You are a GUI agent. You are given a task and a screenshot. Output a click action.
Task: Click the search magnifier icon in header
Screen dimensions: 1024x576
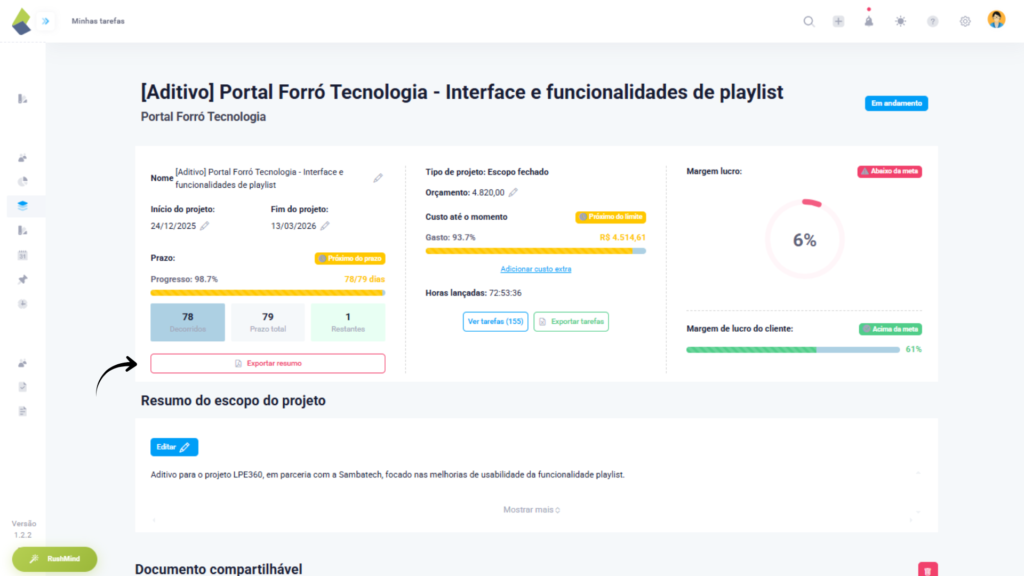809,21
